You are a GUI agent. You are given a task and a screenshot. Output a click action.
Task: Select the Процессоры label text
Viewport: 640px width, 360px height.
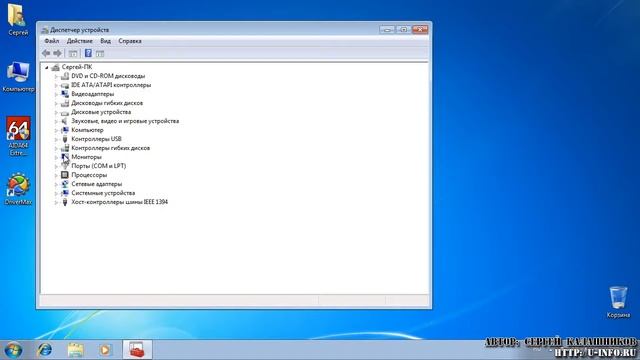coord(89,175)
